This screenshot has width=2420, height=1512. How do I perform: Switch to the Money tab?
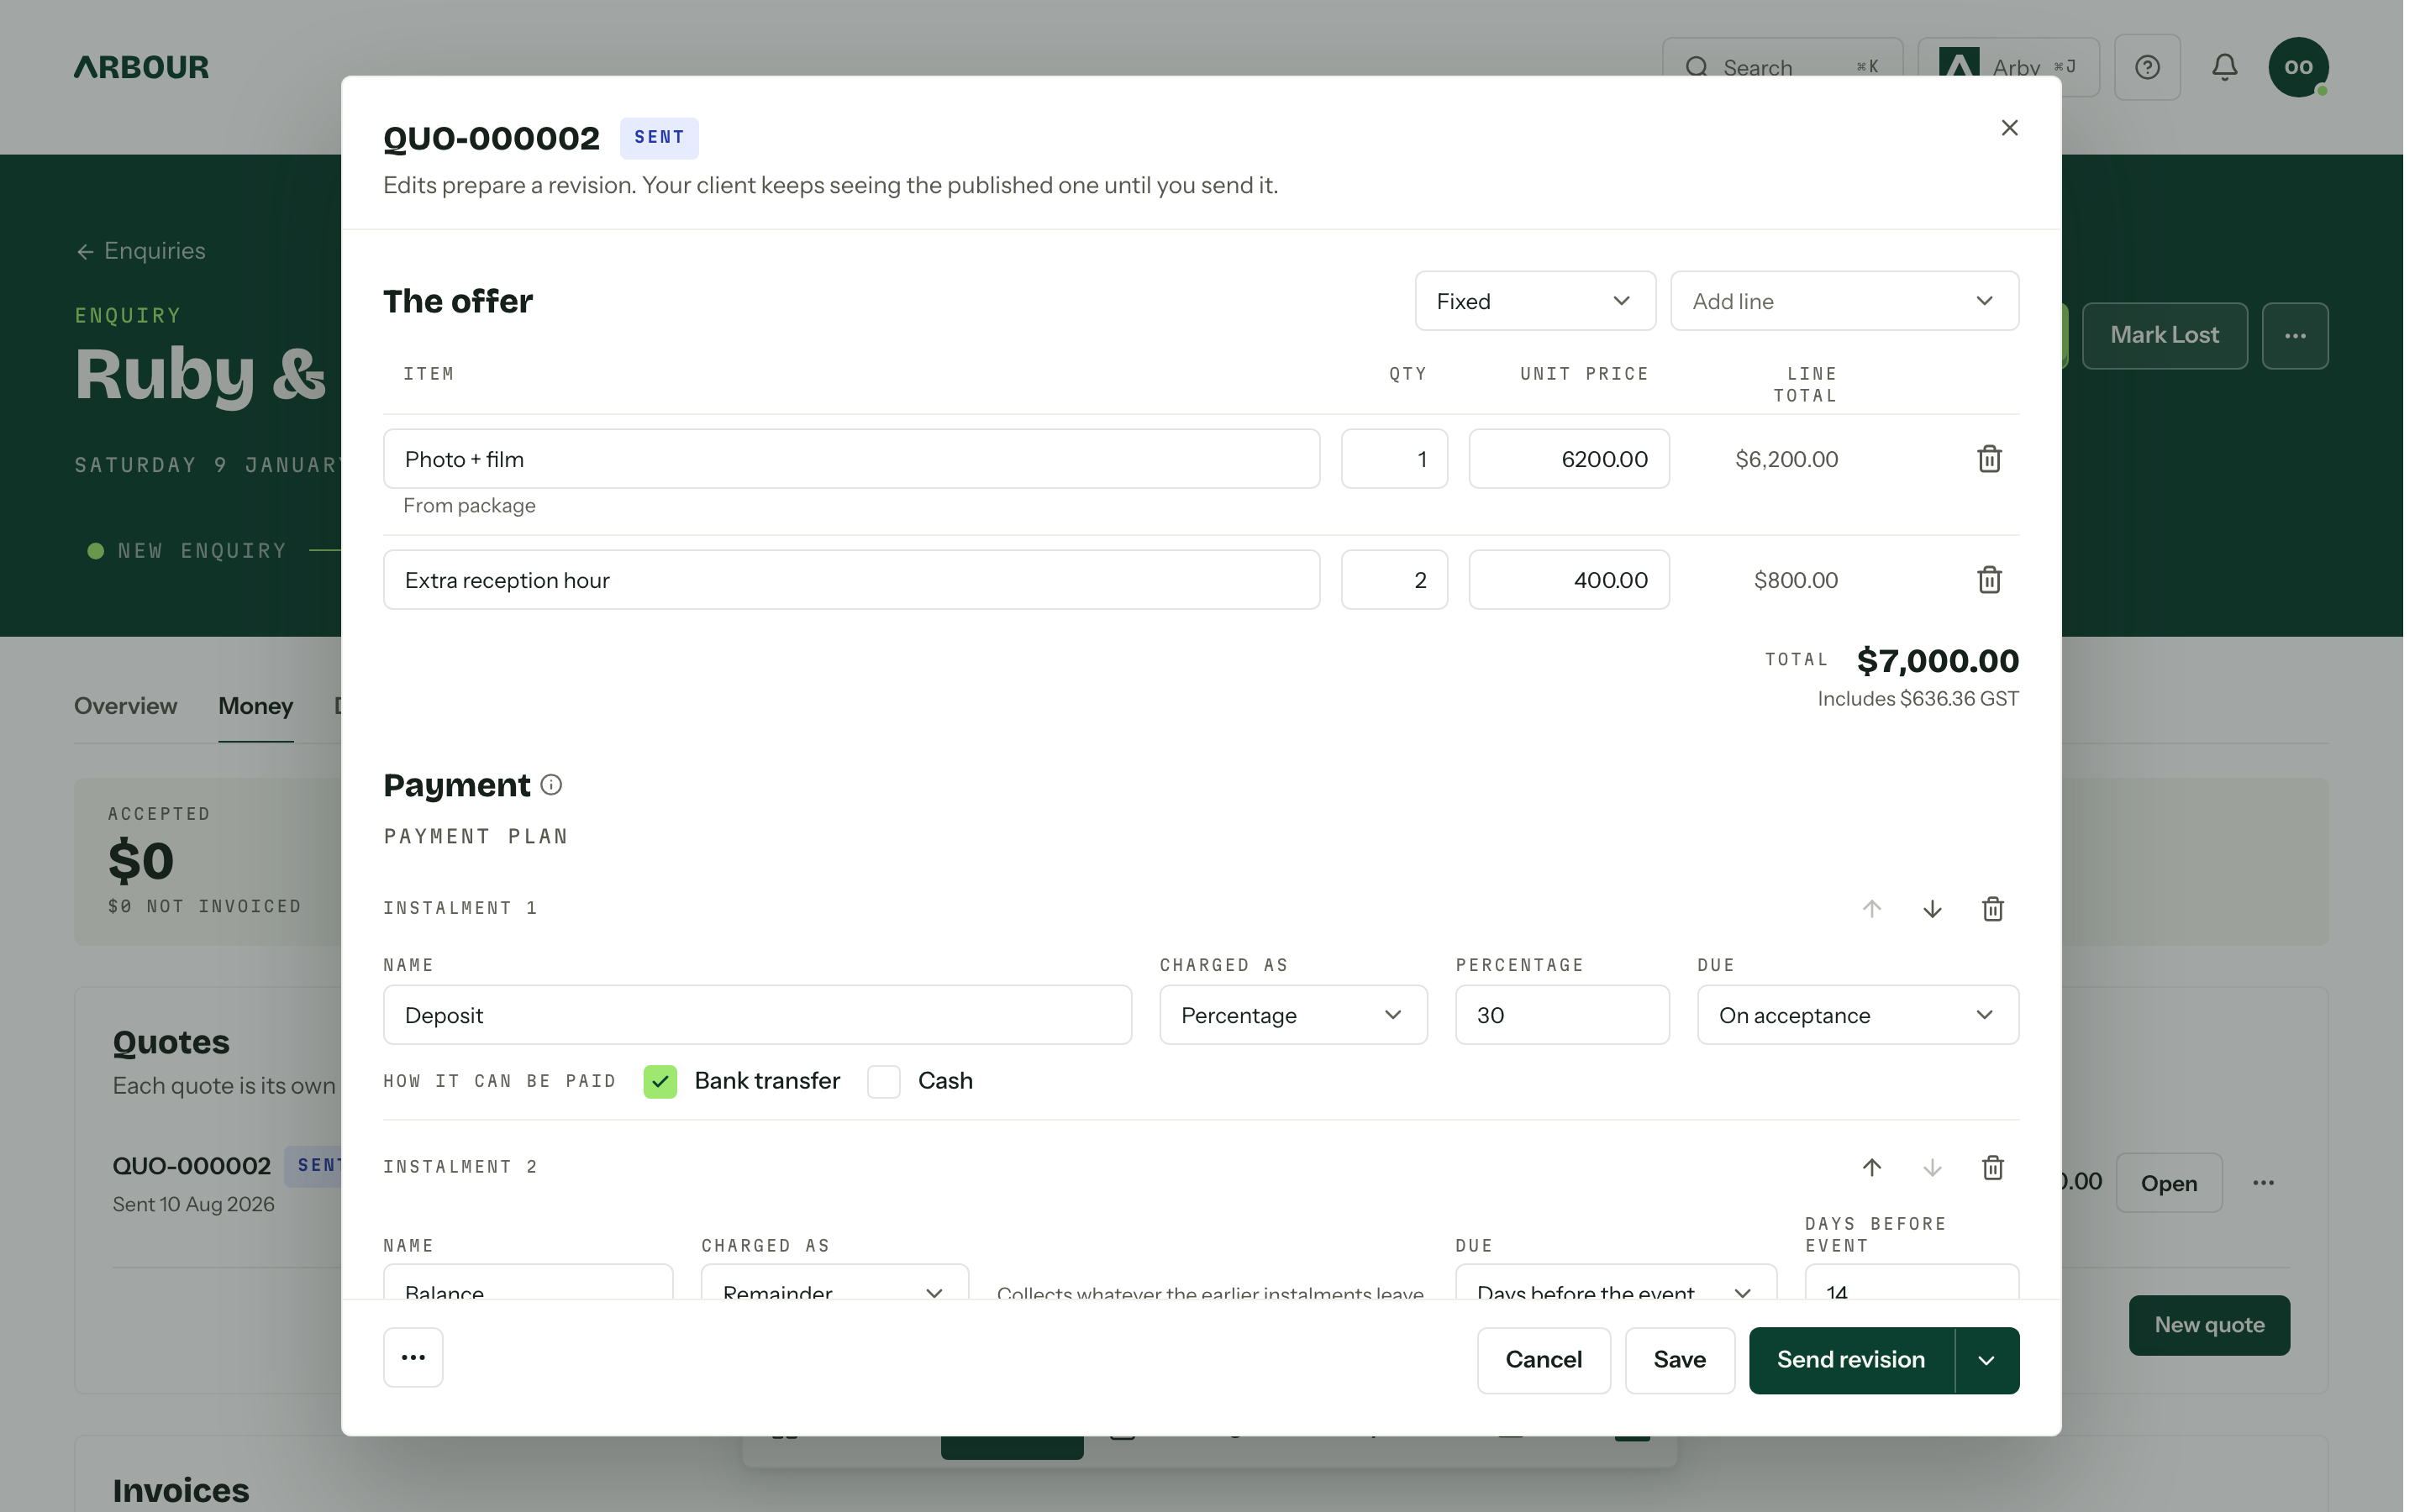click(256, 706)
